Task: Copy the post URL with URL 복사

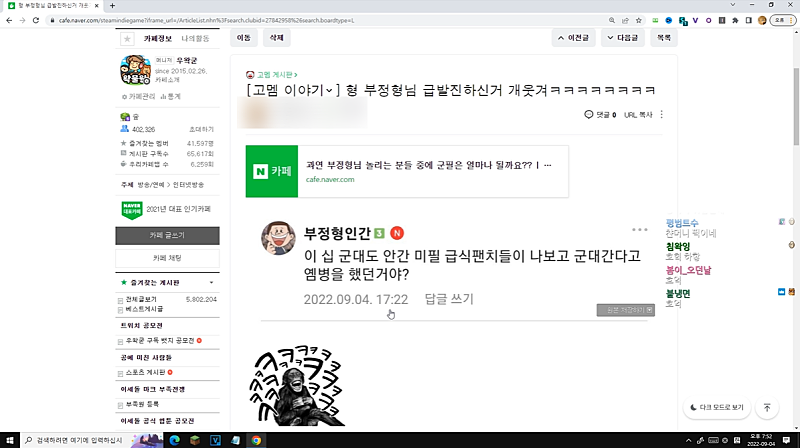Action: [638, 115]
